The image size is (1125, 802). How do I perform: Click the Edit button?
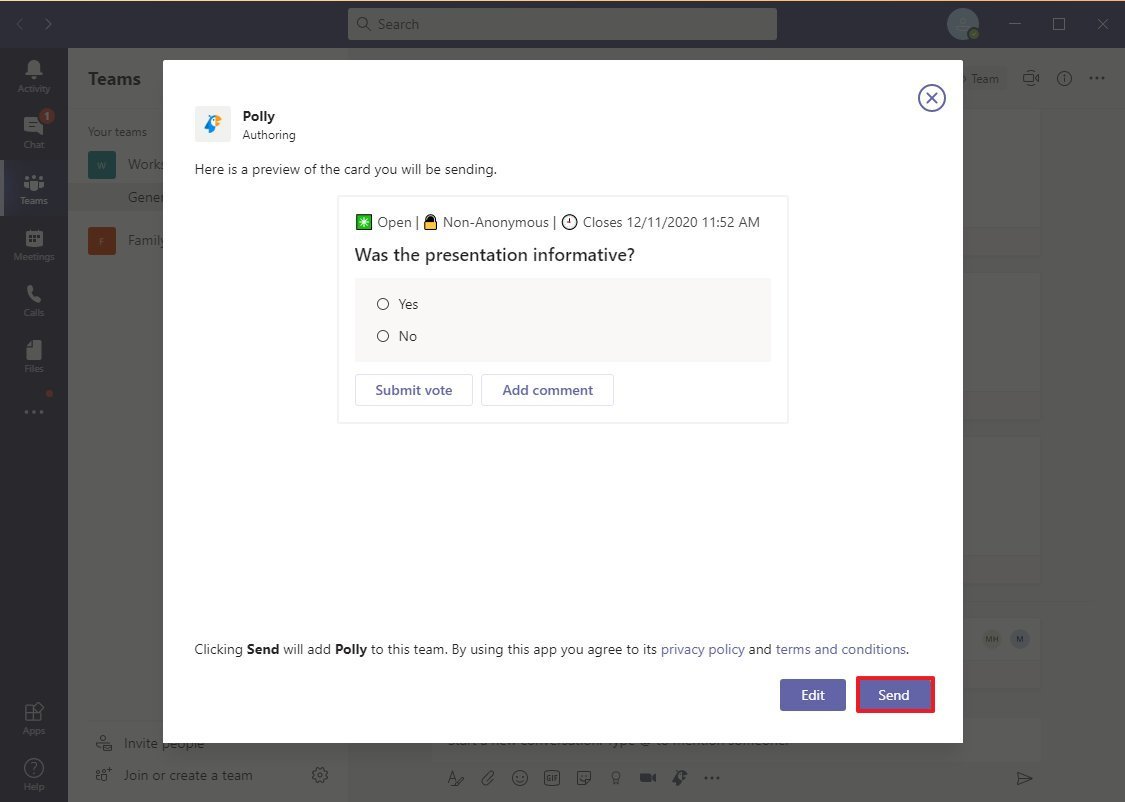click(x=813, y=695)
